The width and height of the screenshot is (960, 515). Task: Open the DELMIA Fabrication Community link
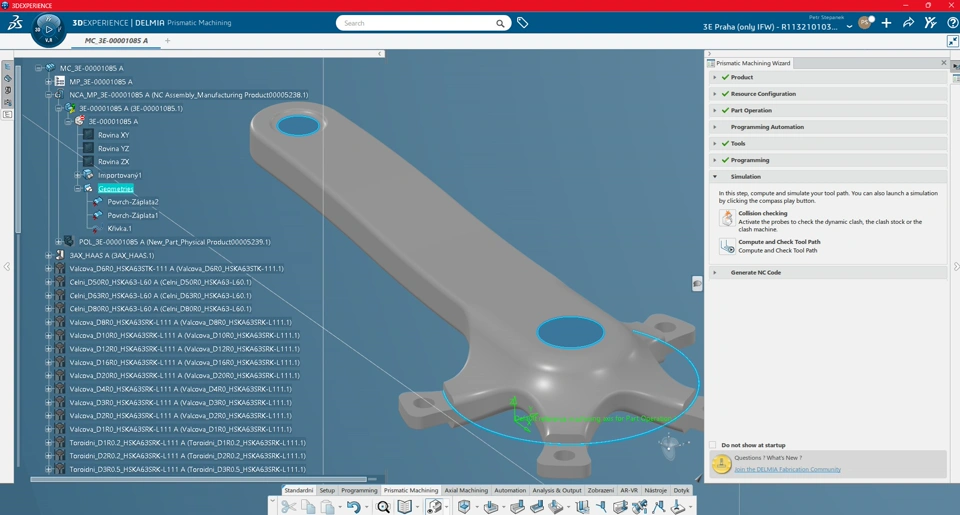click(x=787, y=469)
